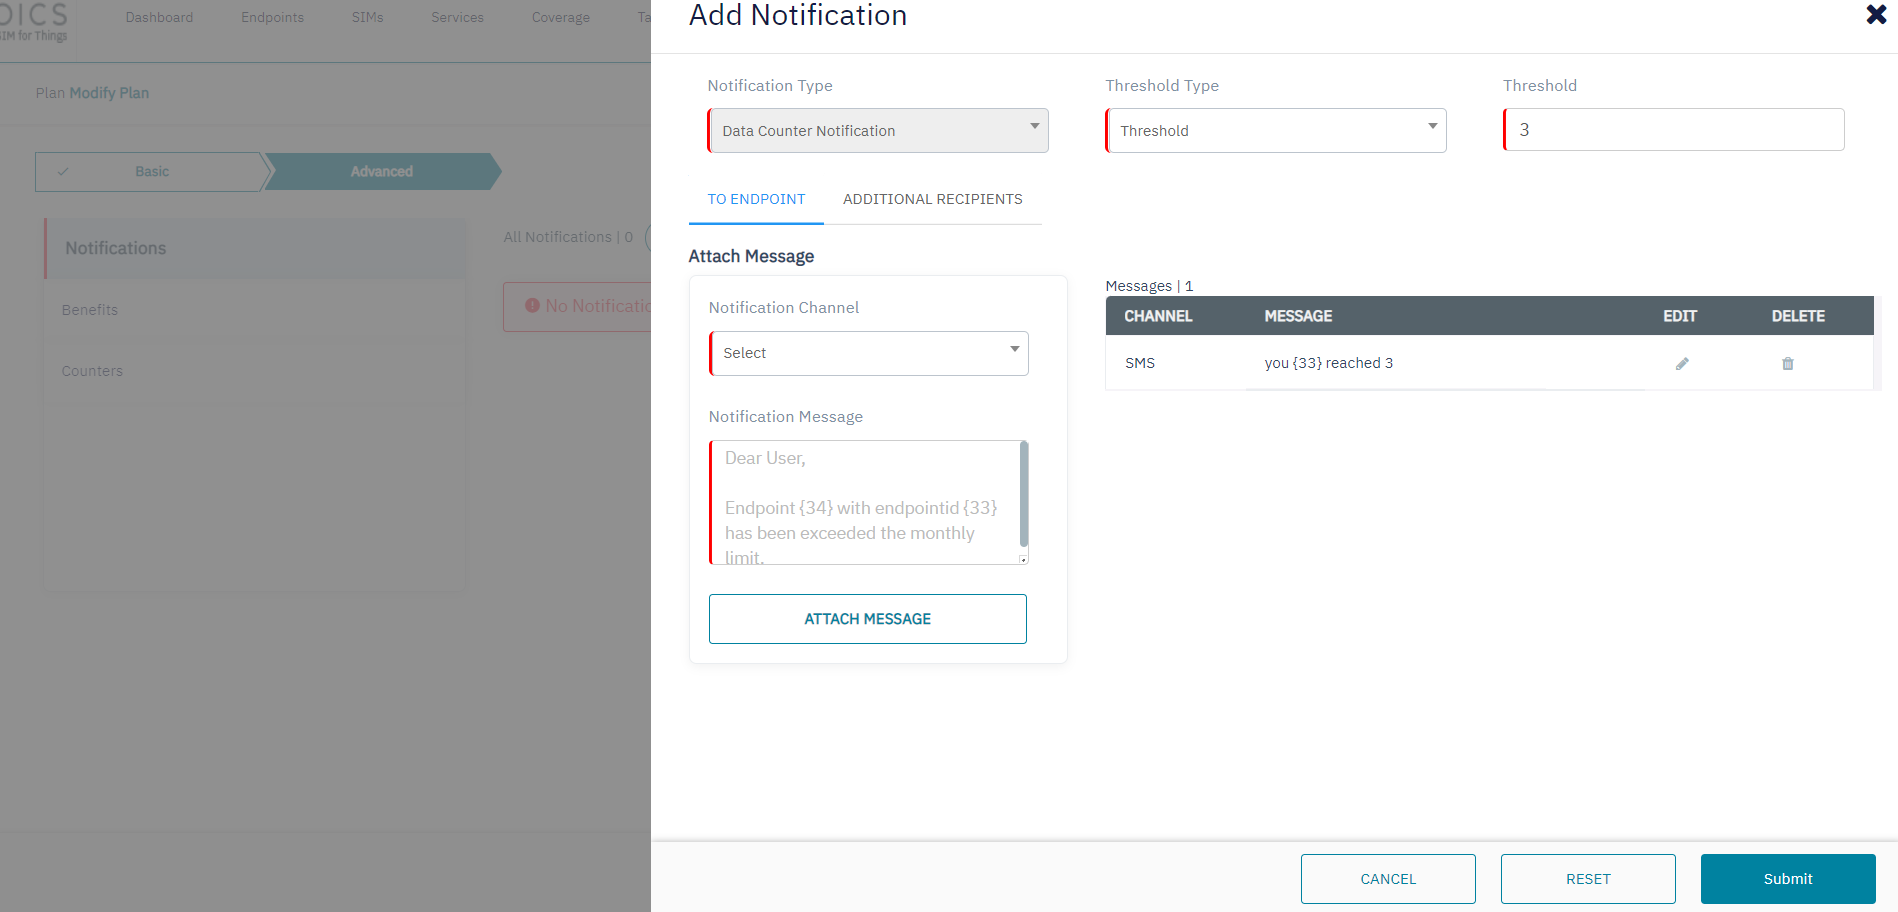Open the Dashboard menu item
Viewport: 1898px width, 912px height.
click(159, 18)
